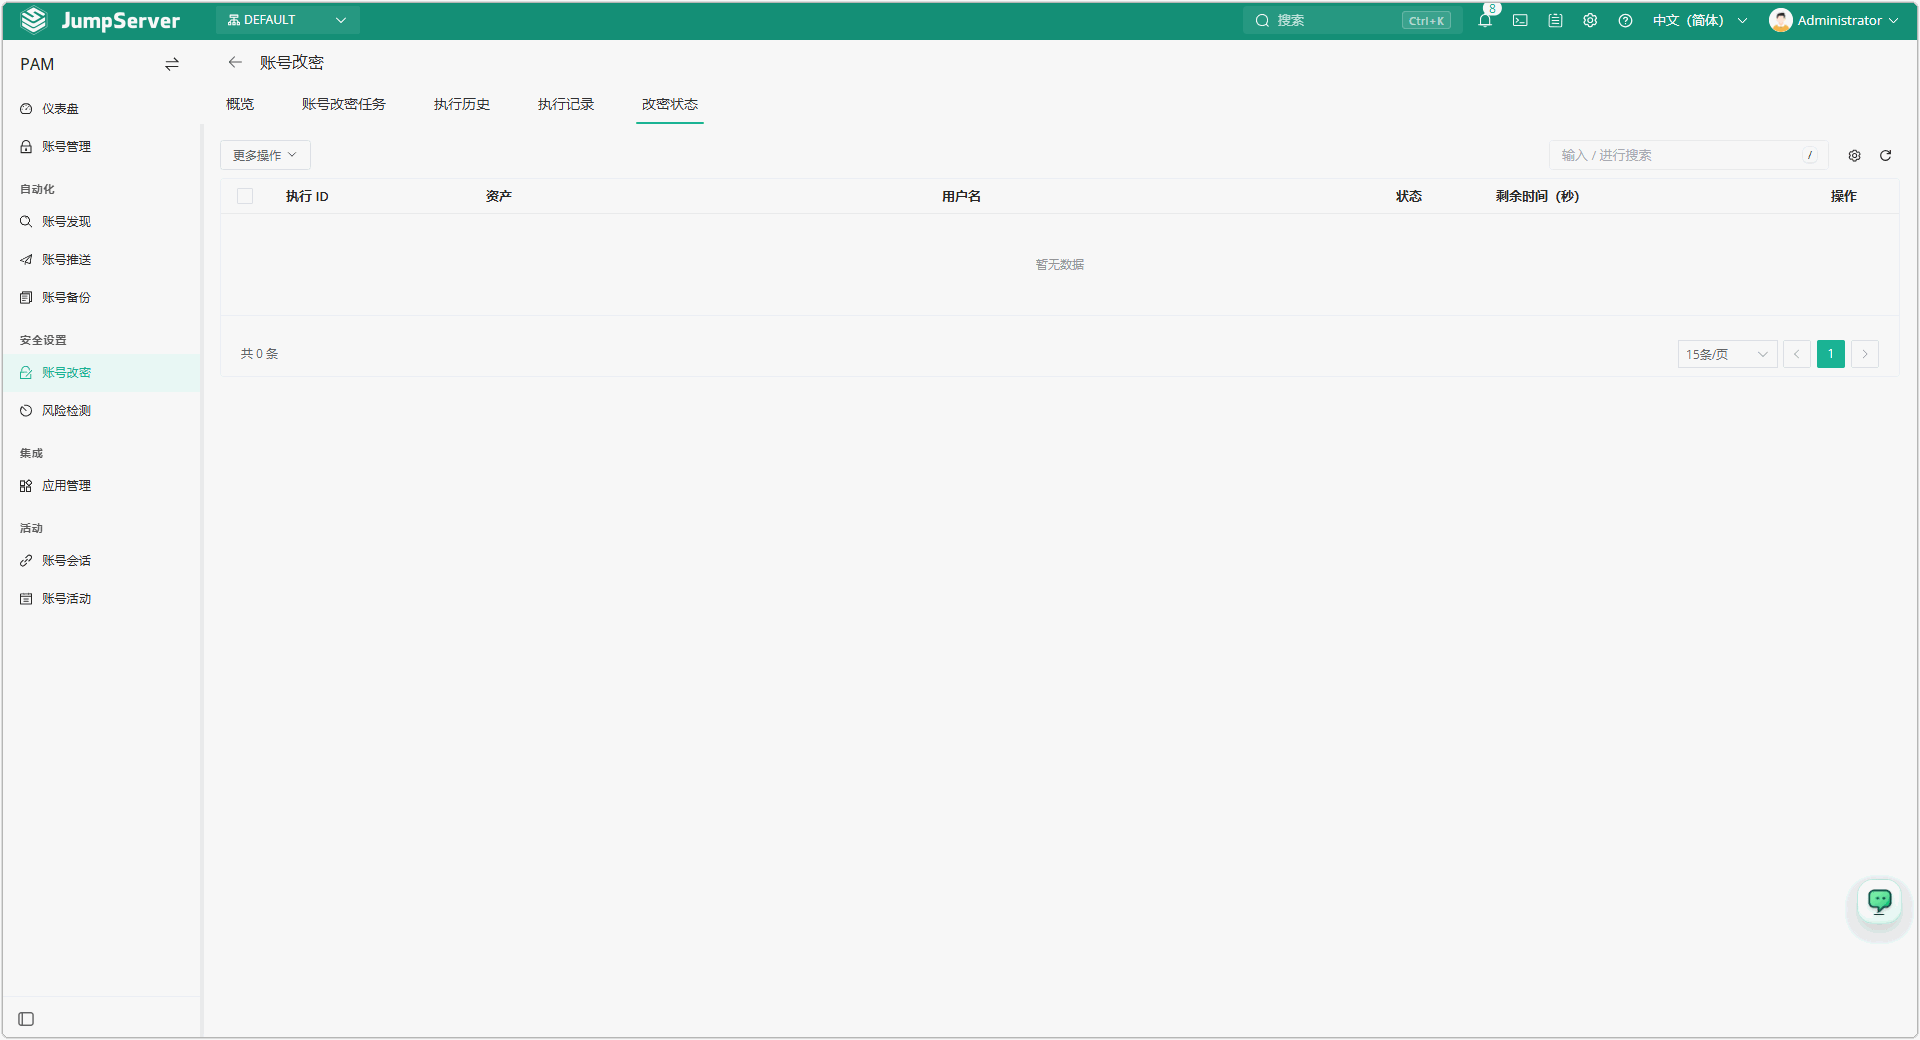Switch to the 执行记录 tab
The height and width of the screenshot is (1040, 1920).
click(x=566, y=104)
